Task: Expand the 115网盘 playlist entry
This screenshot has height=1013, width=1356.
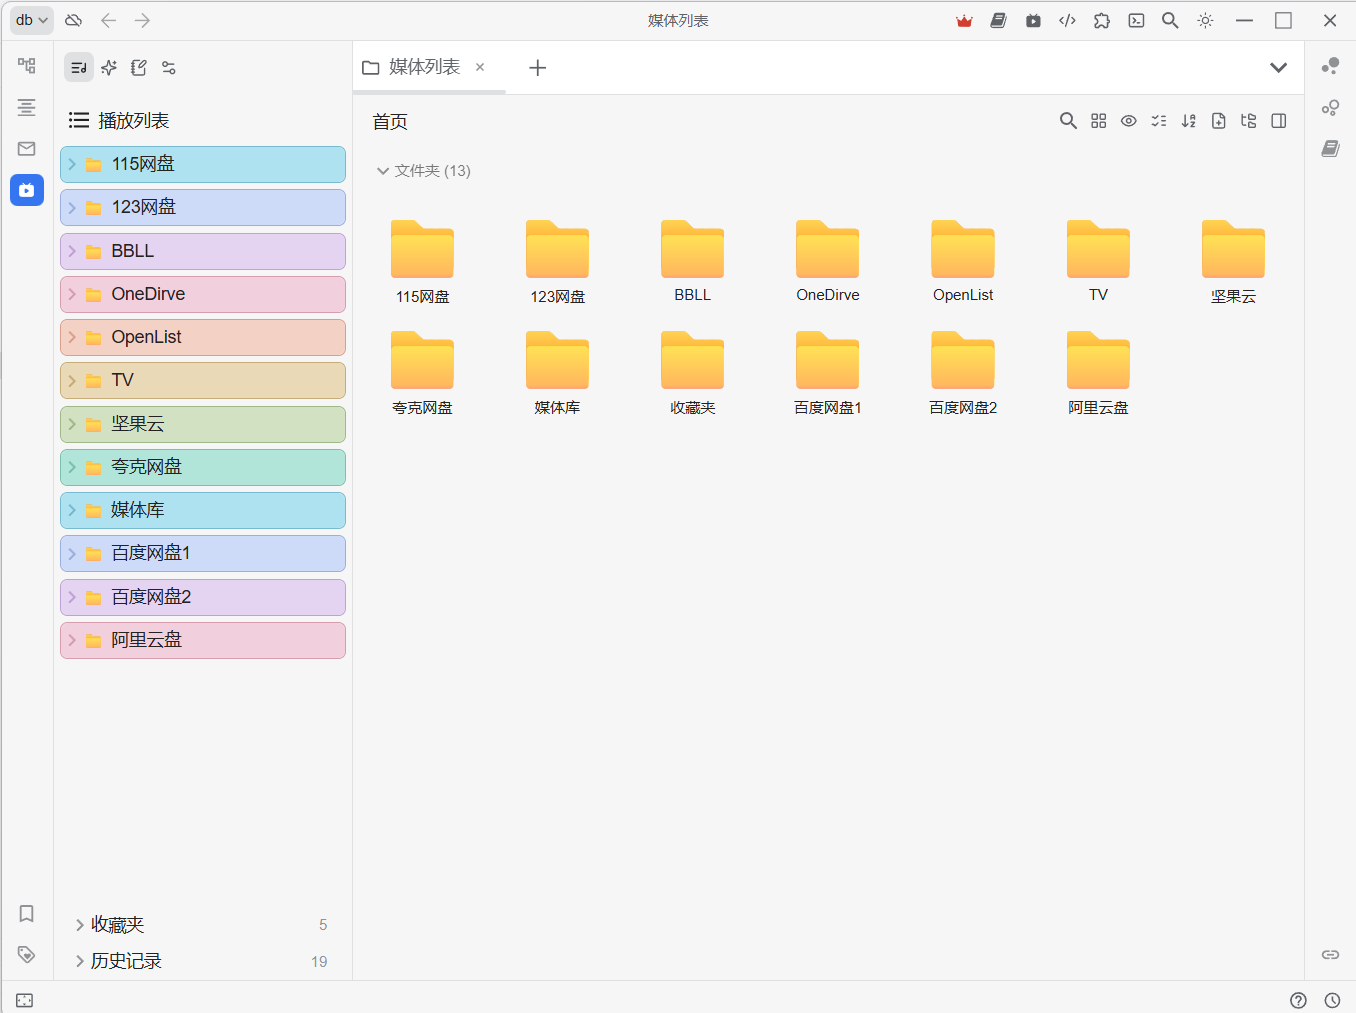Action: click(71, 163)
